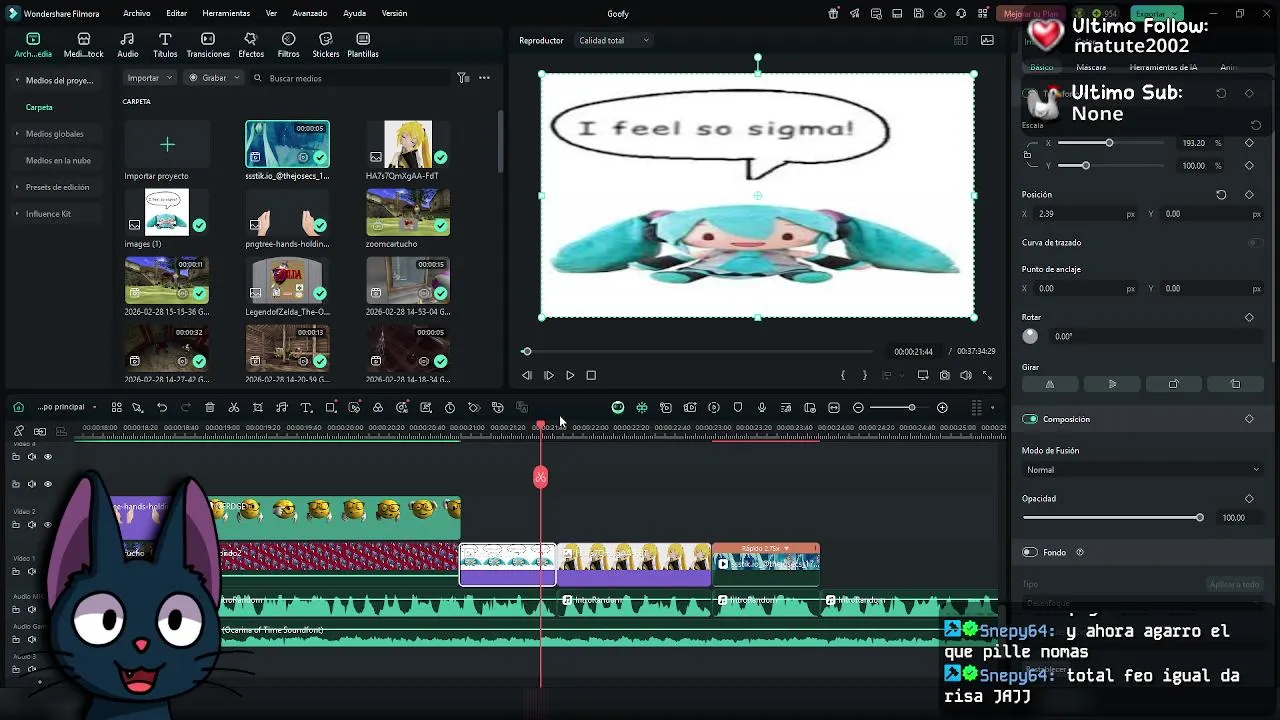Click the microphone voiceover record icon
Viewport: 1280px width, 720px height.
coord(762,408)
